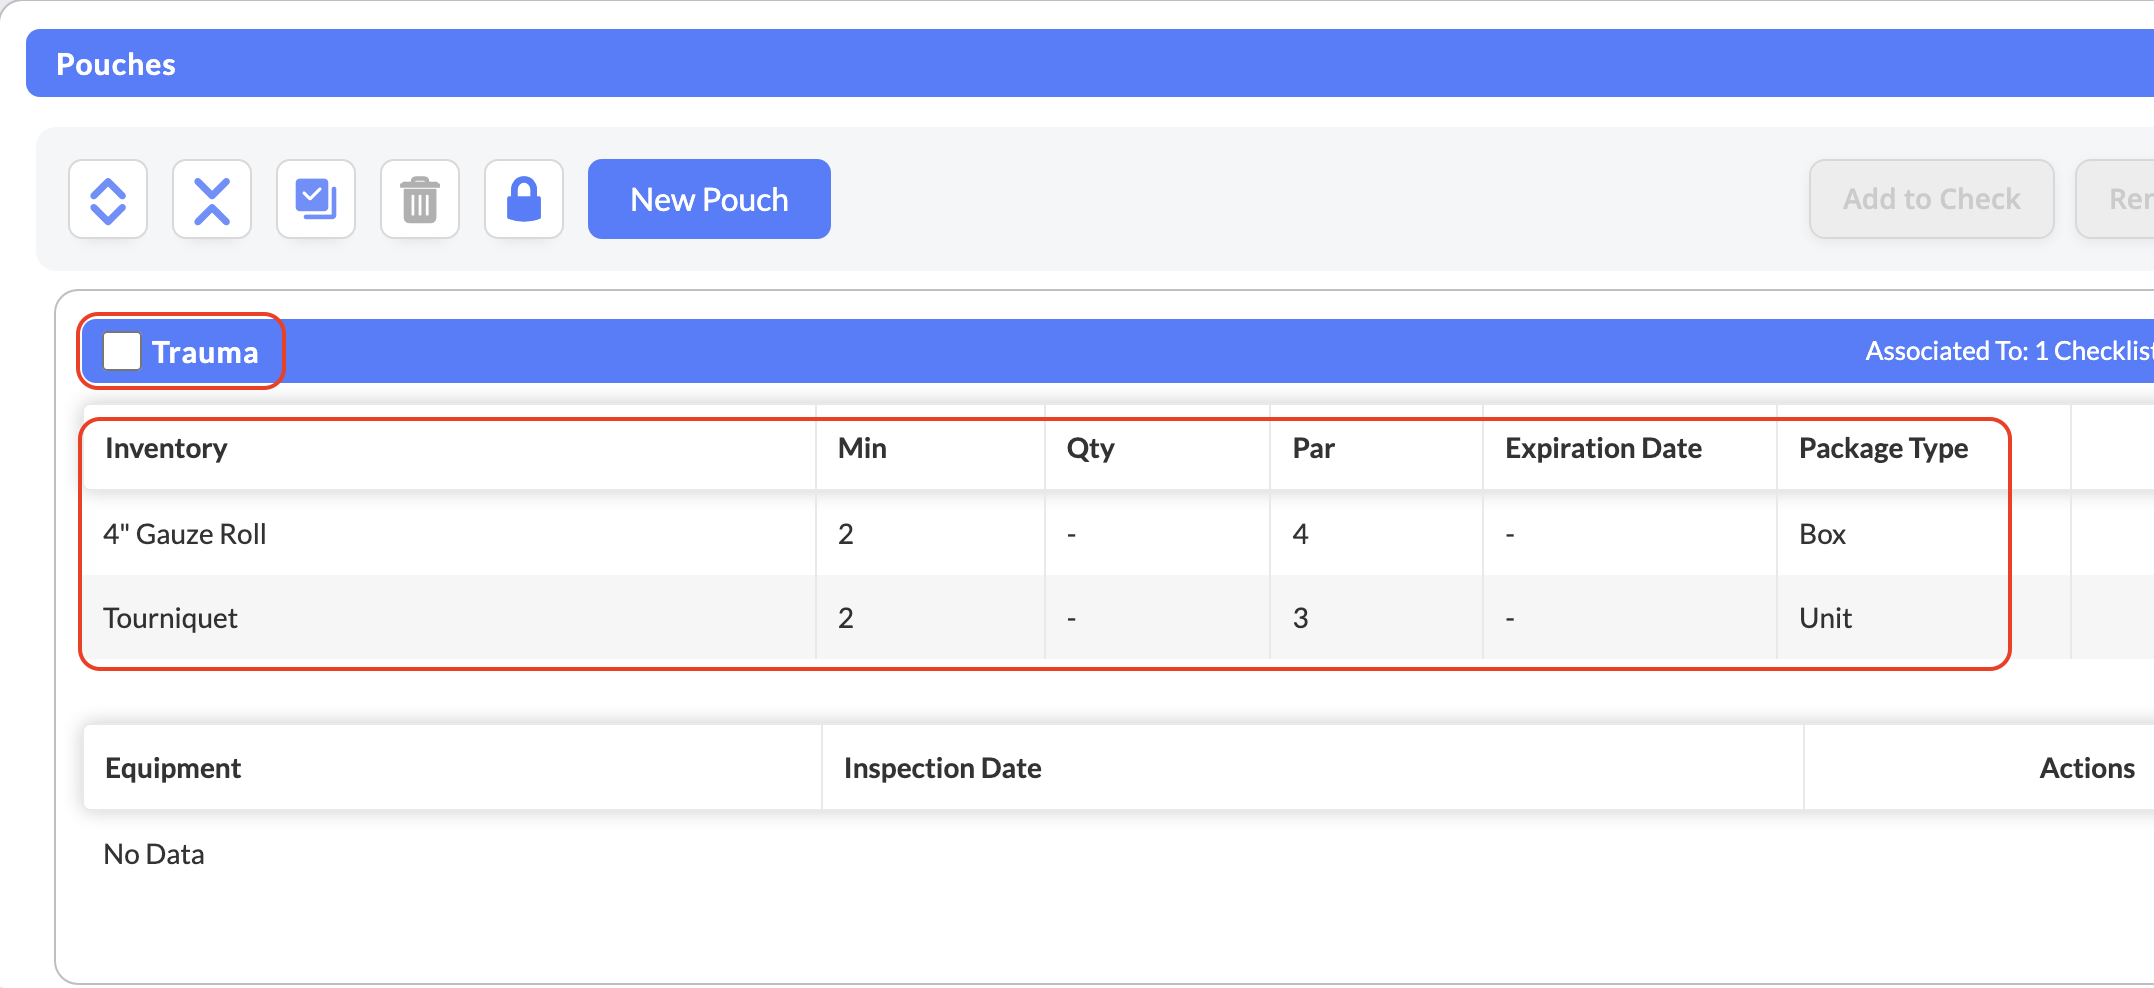
Task: Click the collapse all pouches icon
Action: pyautogui.click(x=212, y=199)
